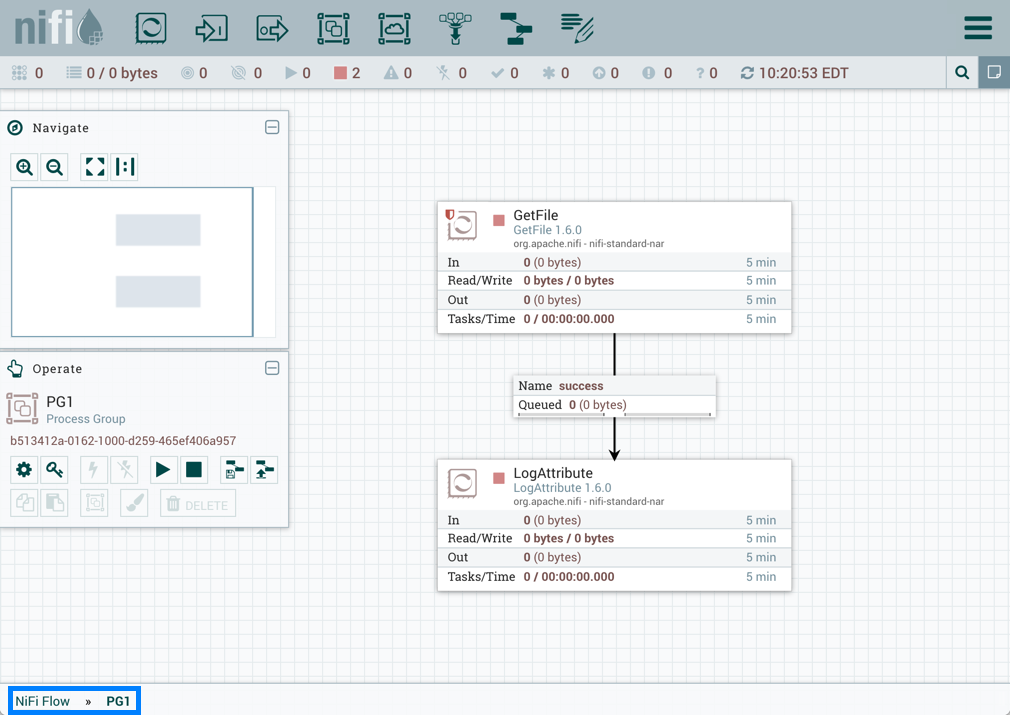Stop the PG1 process group
The height and width of the screenshot is (715, 1010).
point(194,469)
